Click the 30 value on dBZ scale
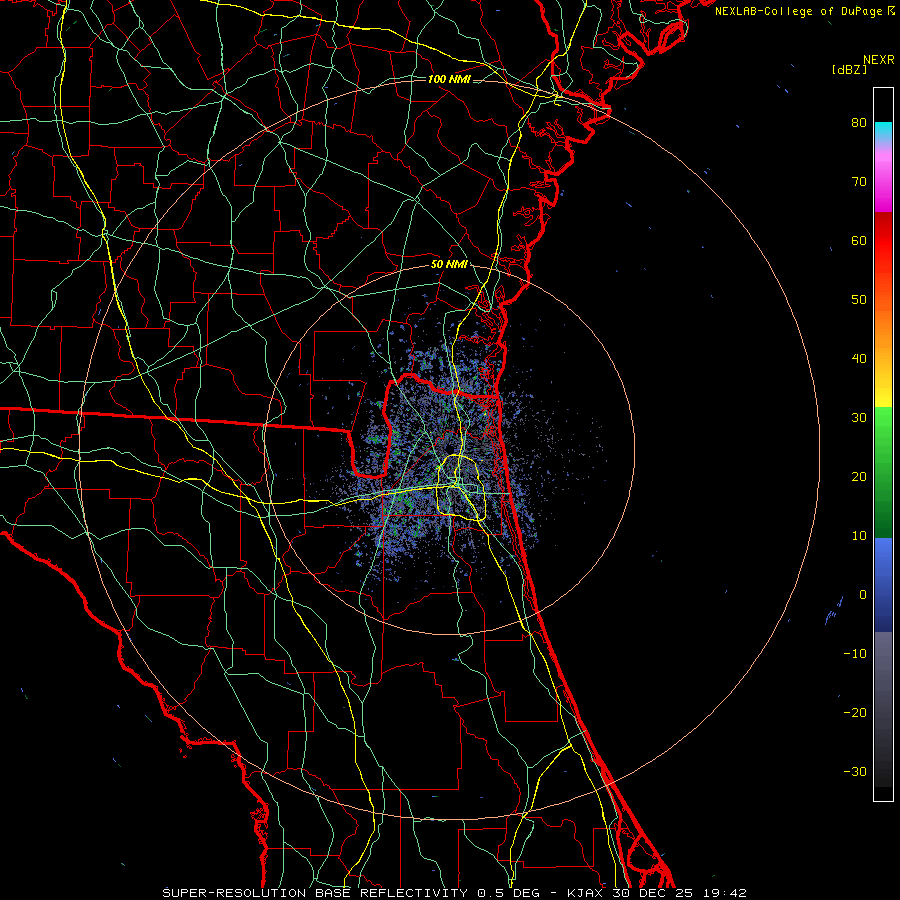 pyautogui.click(x=859, y=418)
